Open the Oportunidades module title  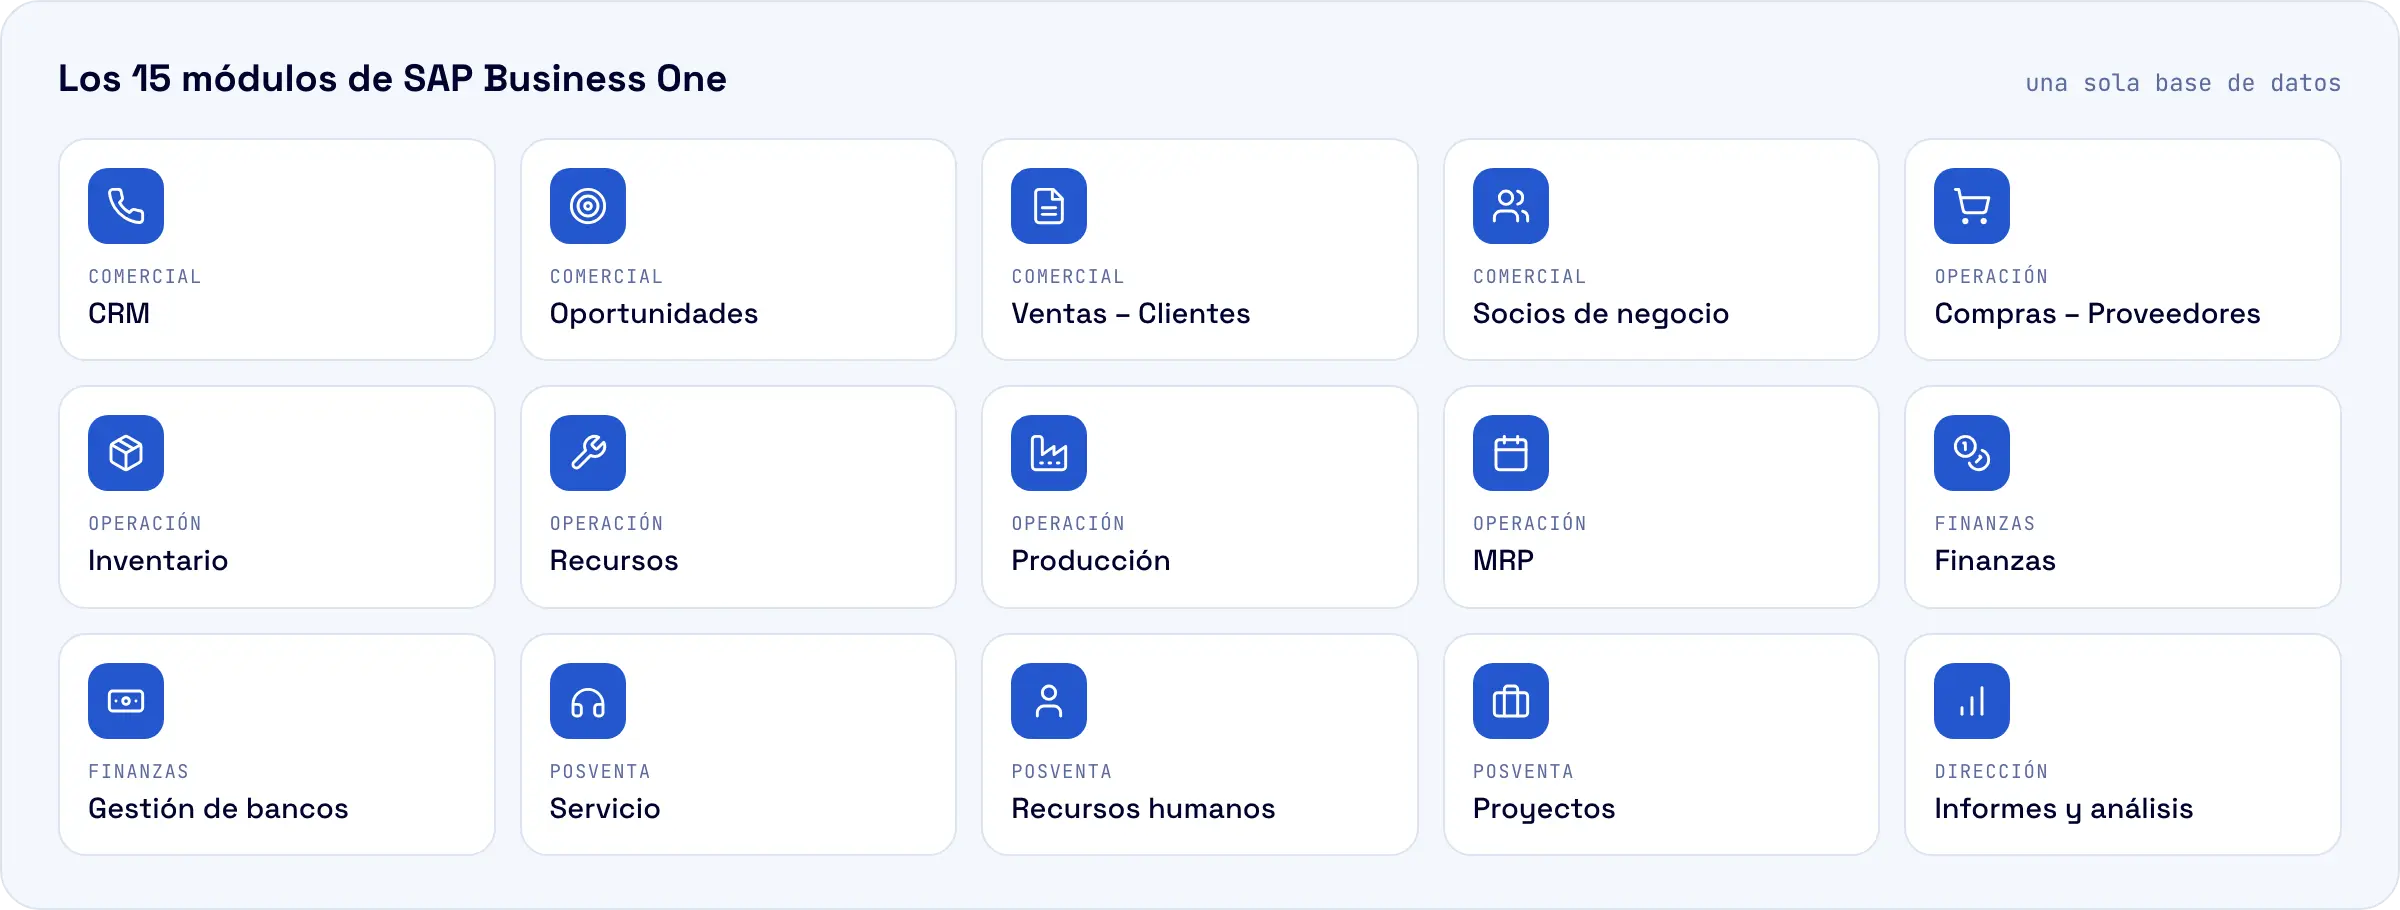click(x=654, y=314)
